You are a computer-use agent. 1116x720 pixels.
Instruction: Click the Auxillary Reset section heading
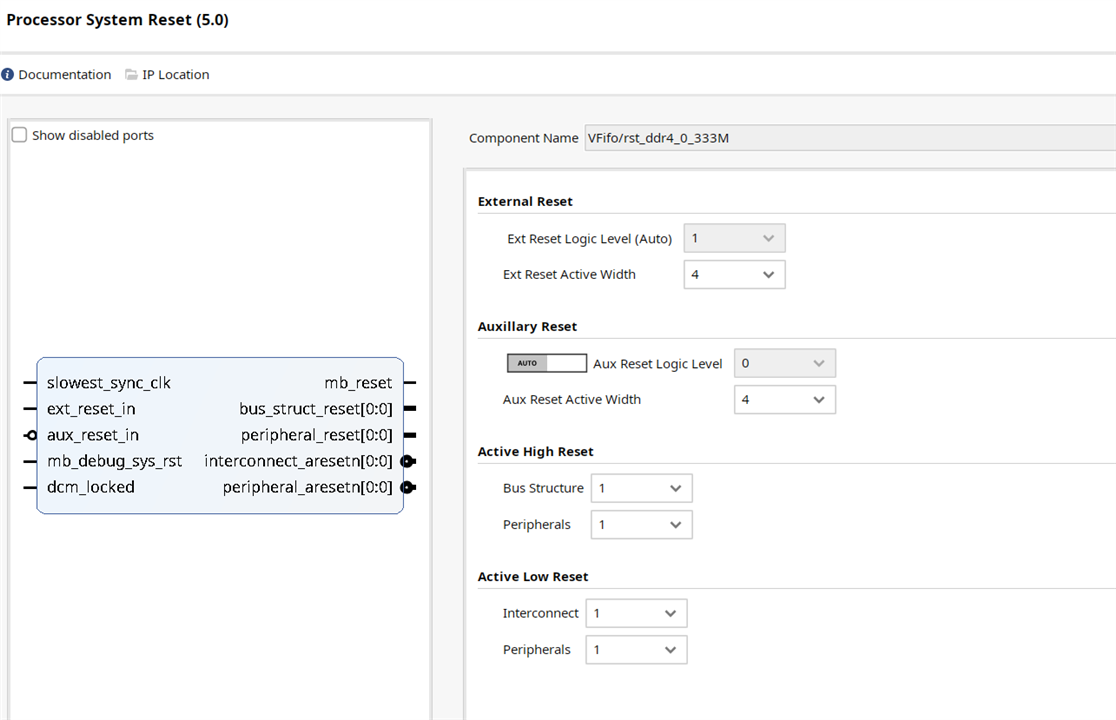[527, 327]
